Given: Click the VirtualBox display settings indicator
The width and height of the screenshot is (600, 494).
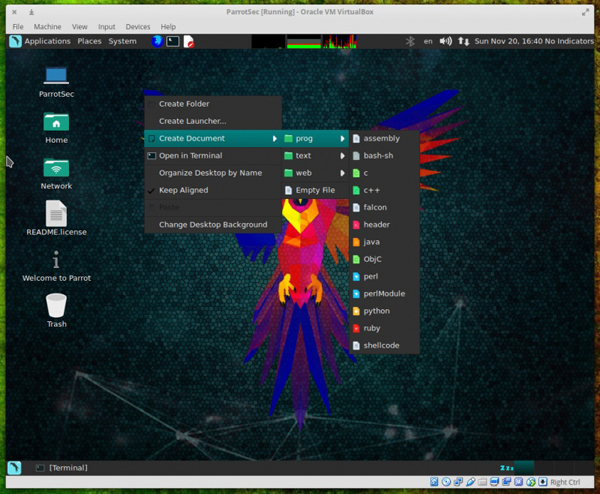Looking at the screenshot, I should 494,482.
